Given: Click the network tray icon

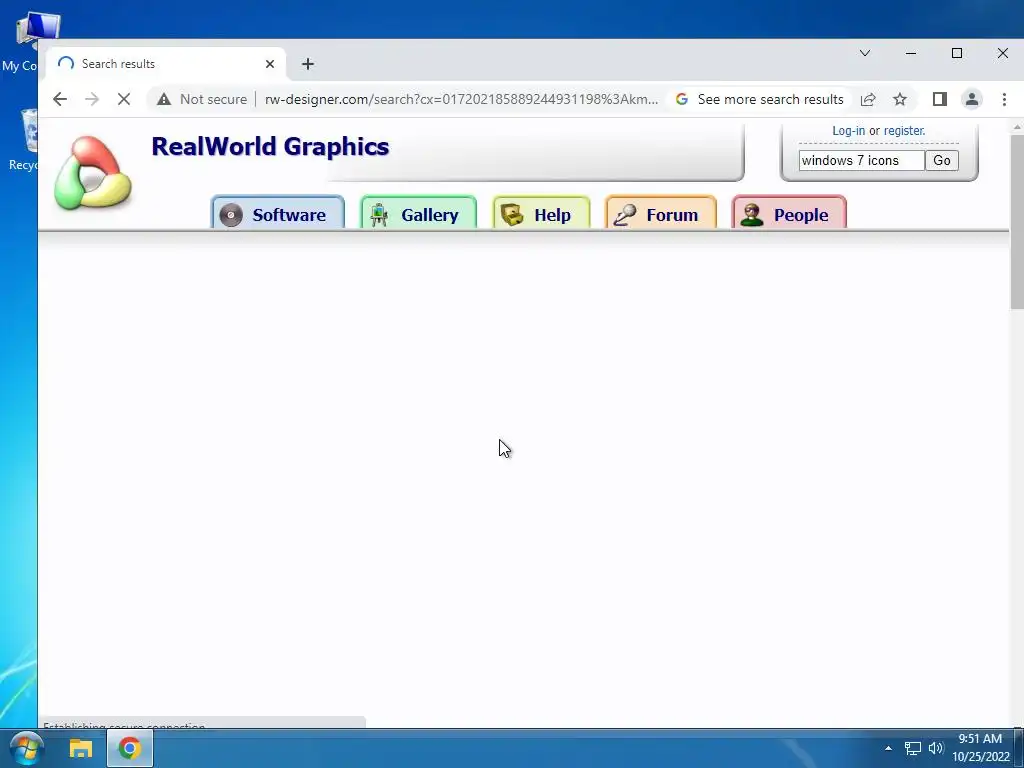Looking at the screenshot, I should [912, 748].
